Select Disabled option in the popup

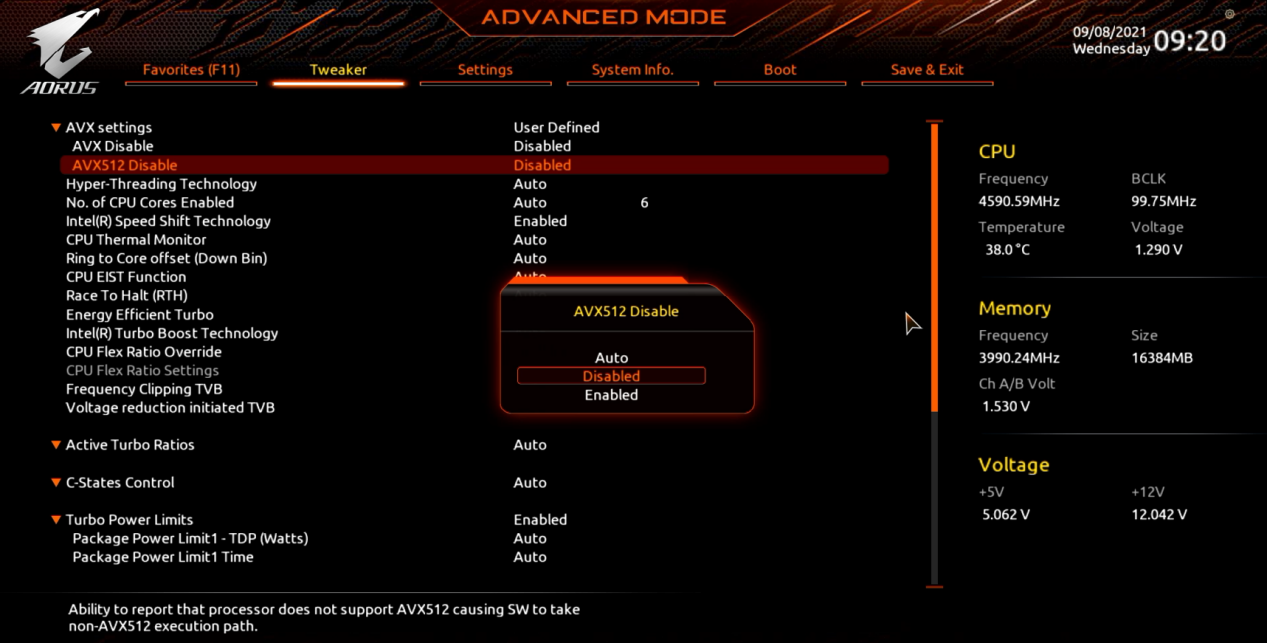611,376
